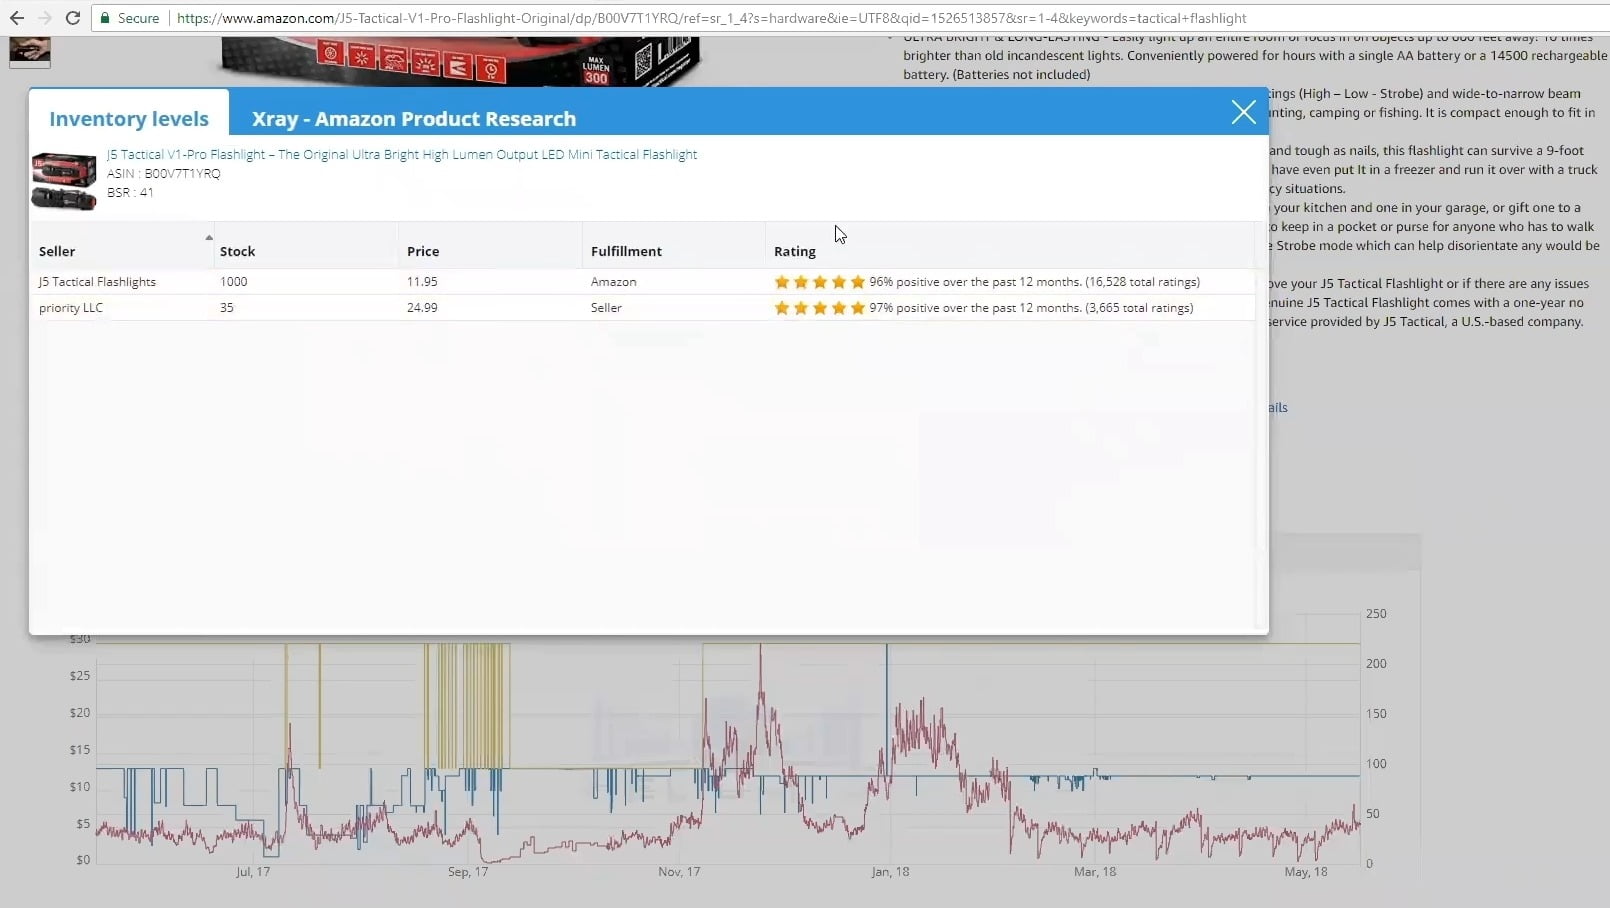Open J5 Tactical V1-Pro Flashlight product link
The width and height of the screenshot is (1610, 908).
pyautogui.click(x=402, y=154)
